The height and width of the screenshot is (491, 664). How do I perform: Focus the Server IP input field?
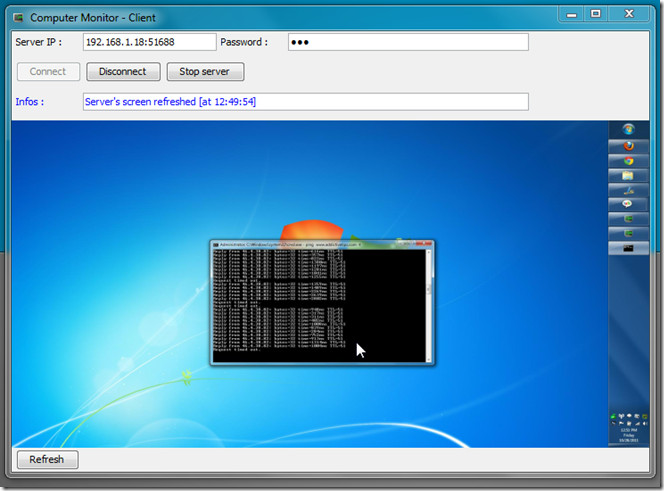click(x=149, y=42)
